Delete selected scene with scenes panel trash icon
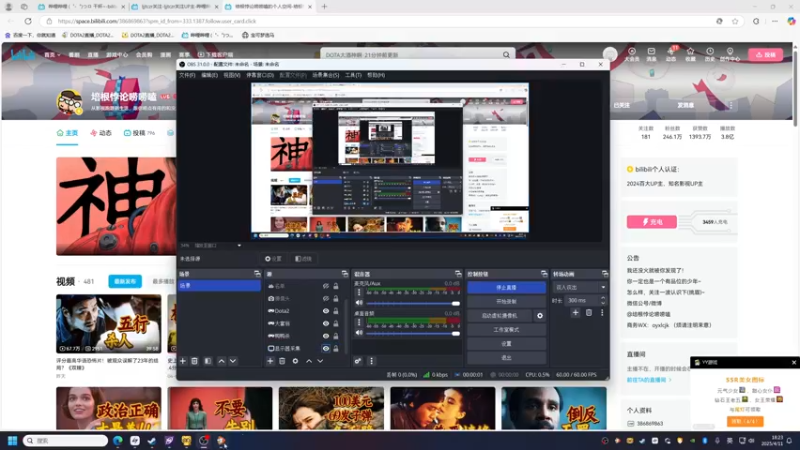This screenshot has height=450, width=800. click(x=194, y=361)
